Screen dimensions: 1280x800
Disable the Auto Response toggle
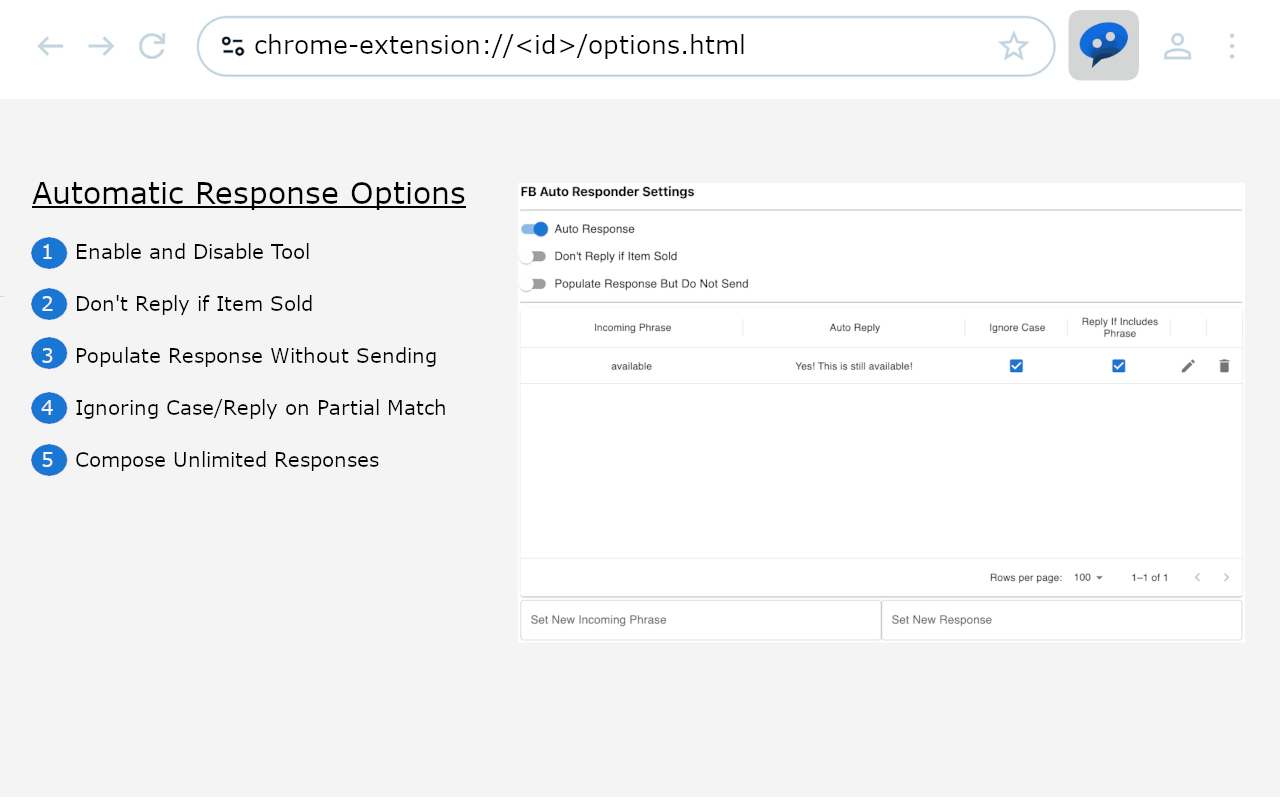point(534,229)
